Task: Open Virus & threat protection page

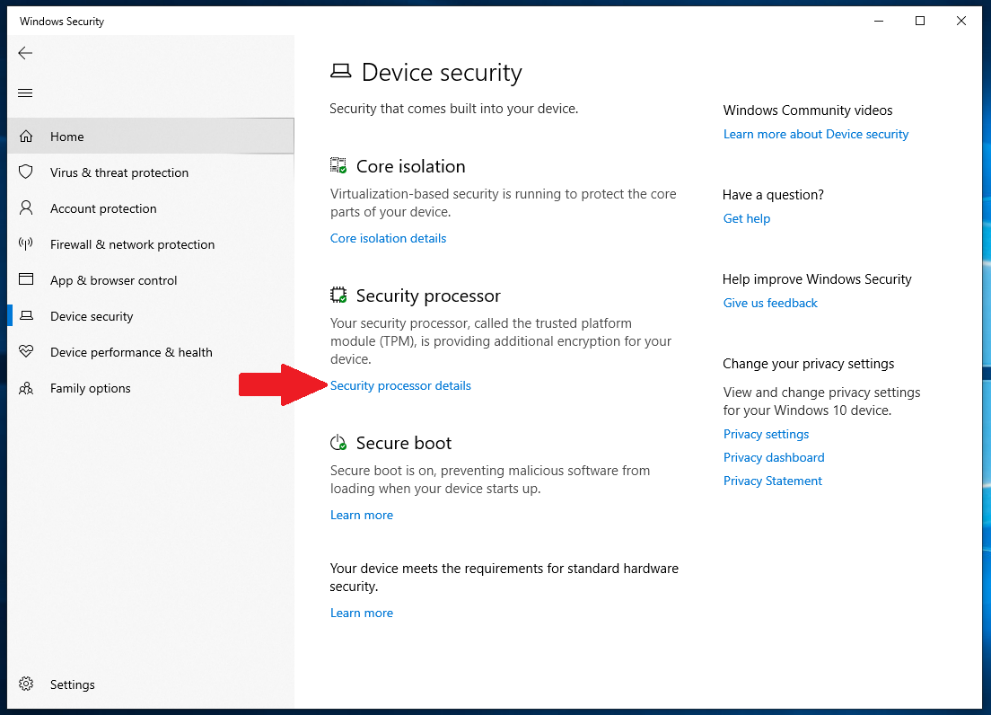Action: tap(150, 172)
